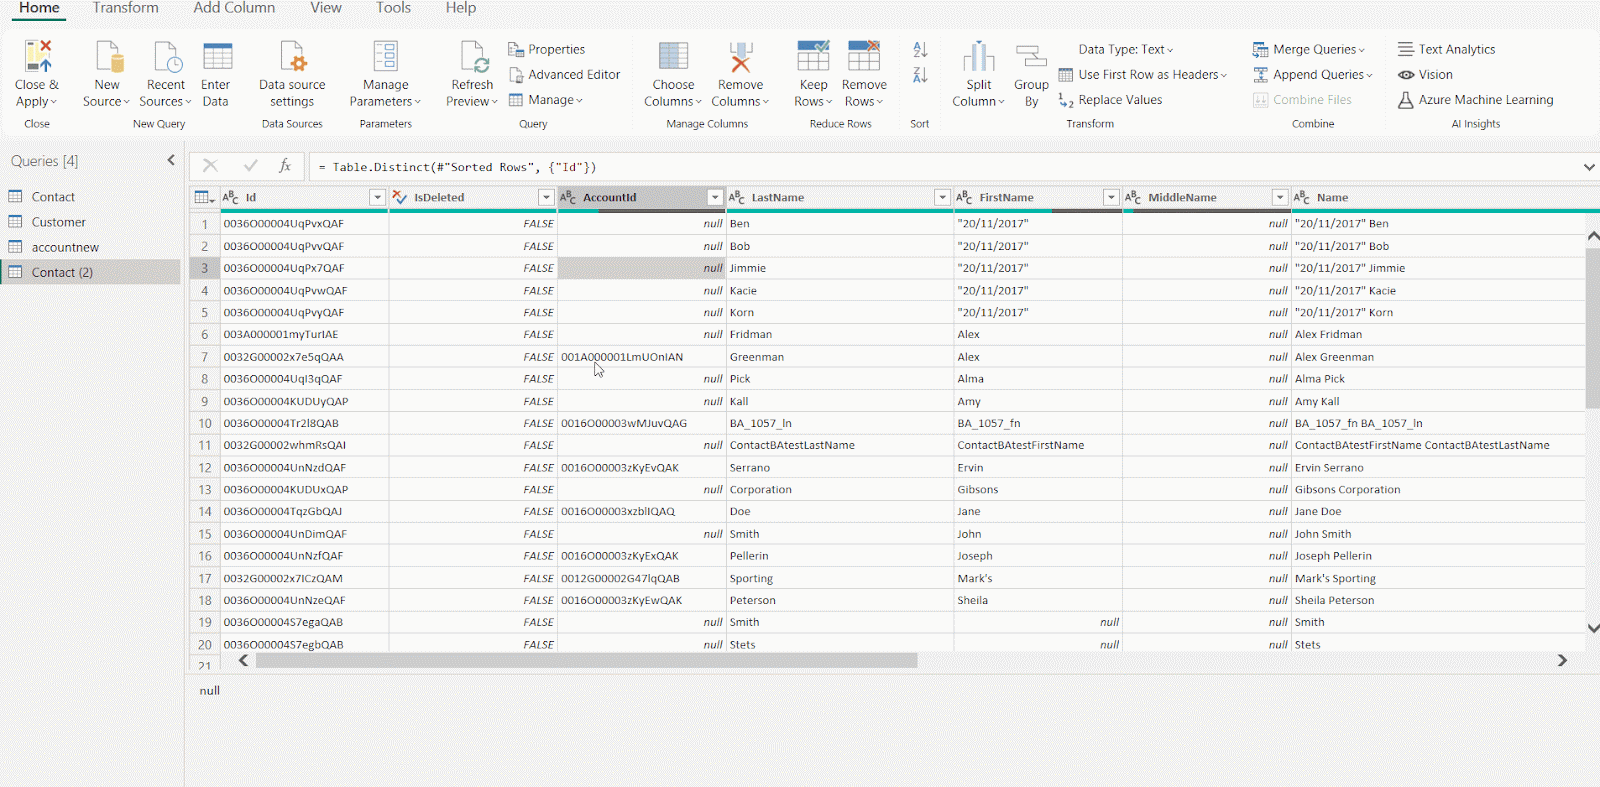Open the AccountId column filter dropdown

point(714,198)
